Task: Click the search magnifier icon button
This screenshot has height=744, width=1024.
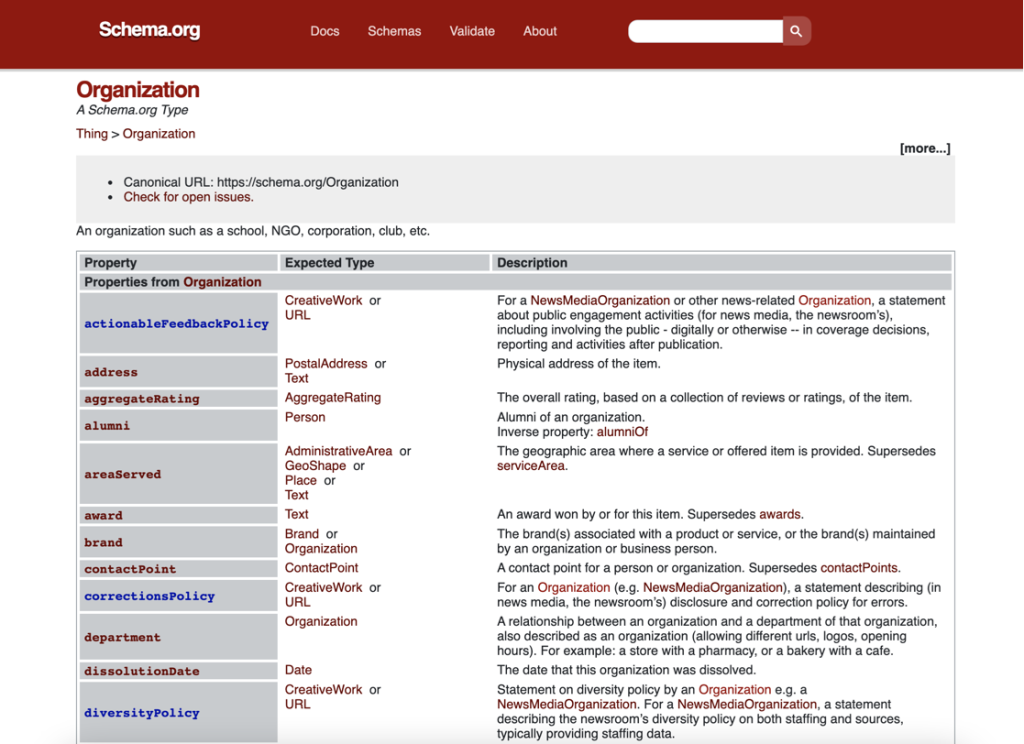Action: pos(796,31)
